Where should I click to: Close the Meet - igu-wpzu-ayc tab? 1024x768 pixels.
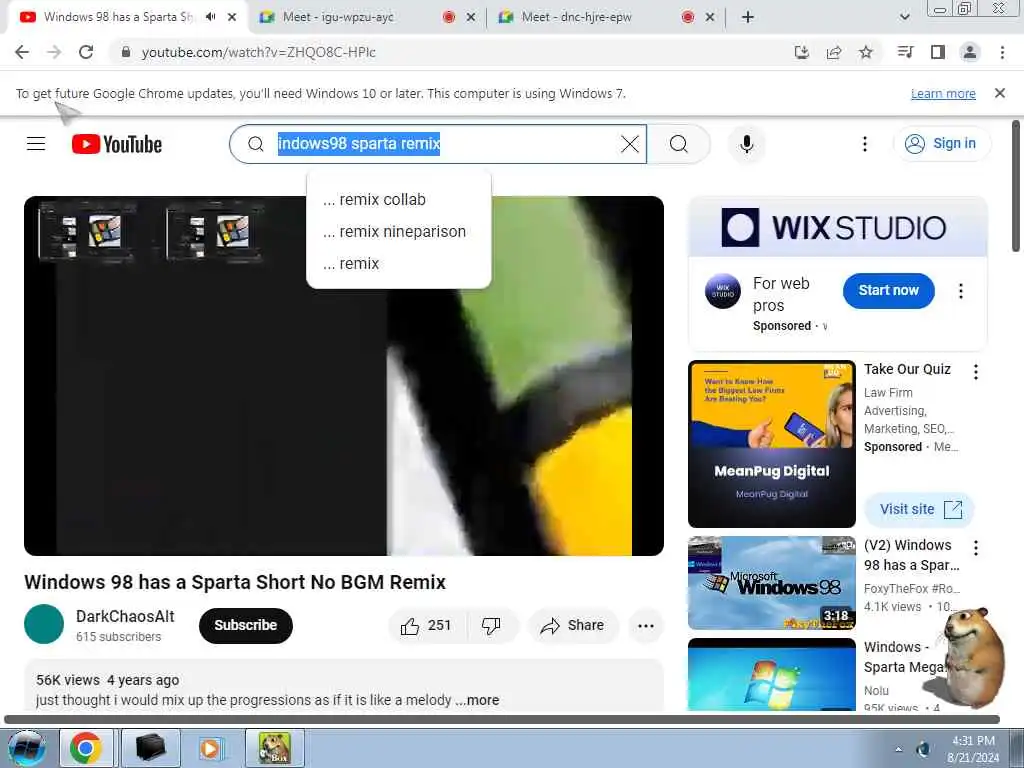[470, 18]
